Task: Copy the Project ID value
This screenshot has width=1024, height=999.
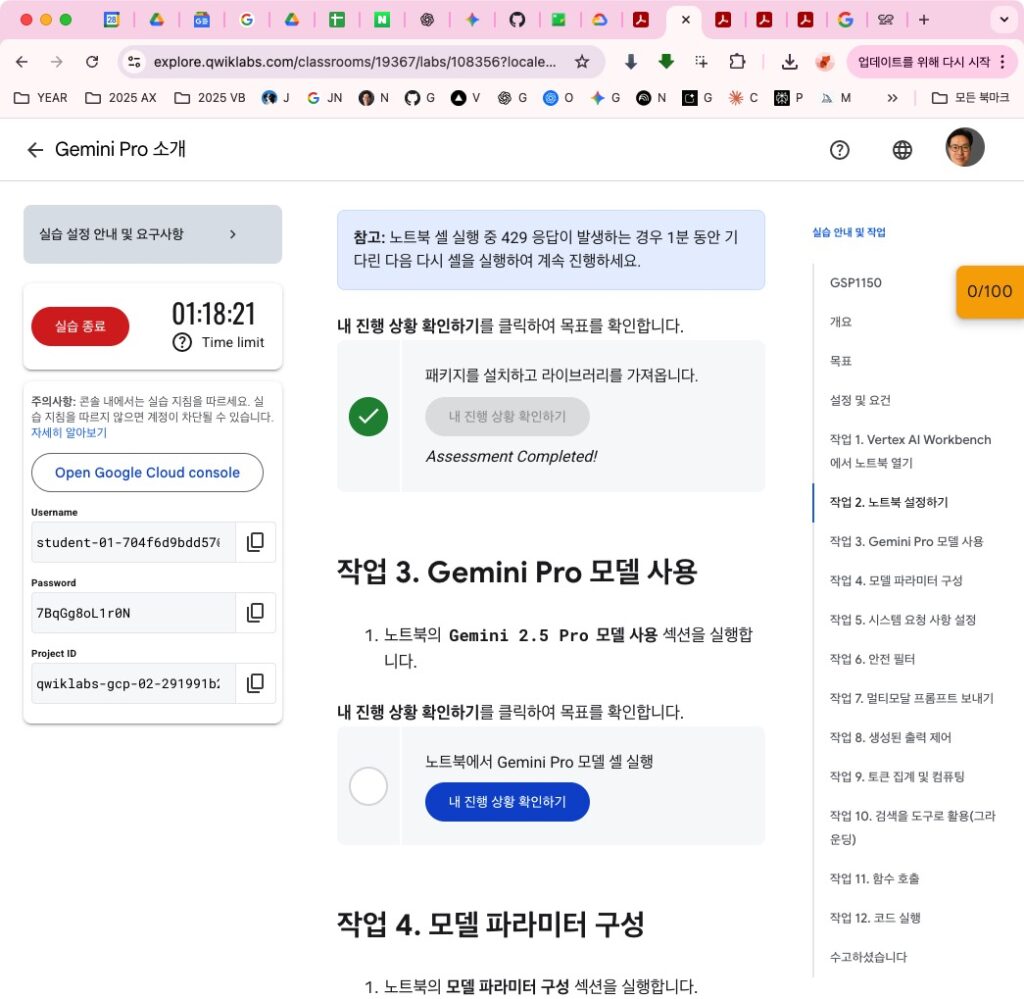Action: tap(255, 683)
